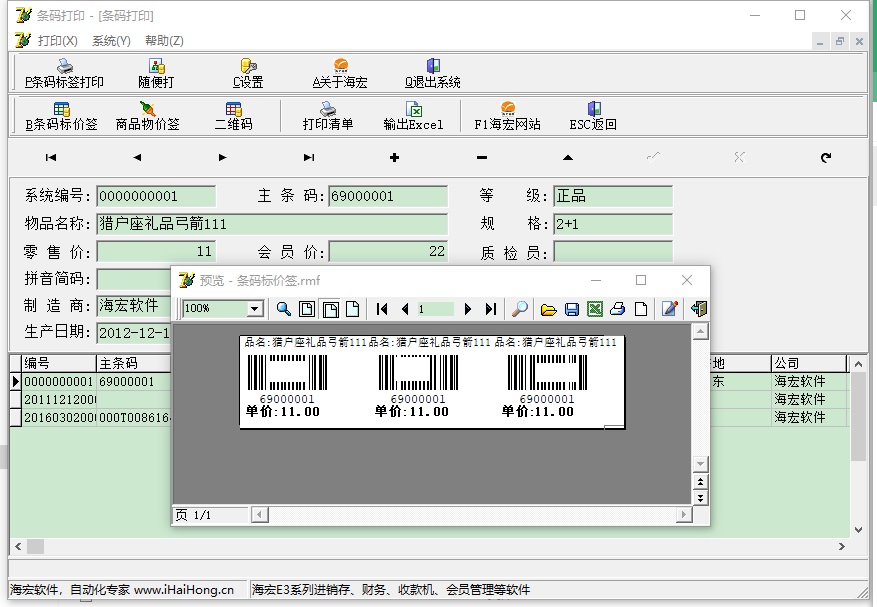Click blank page setup icon in preview

point(641,309)
